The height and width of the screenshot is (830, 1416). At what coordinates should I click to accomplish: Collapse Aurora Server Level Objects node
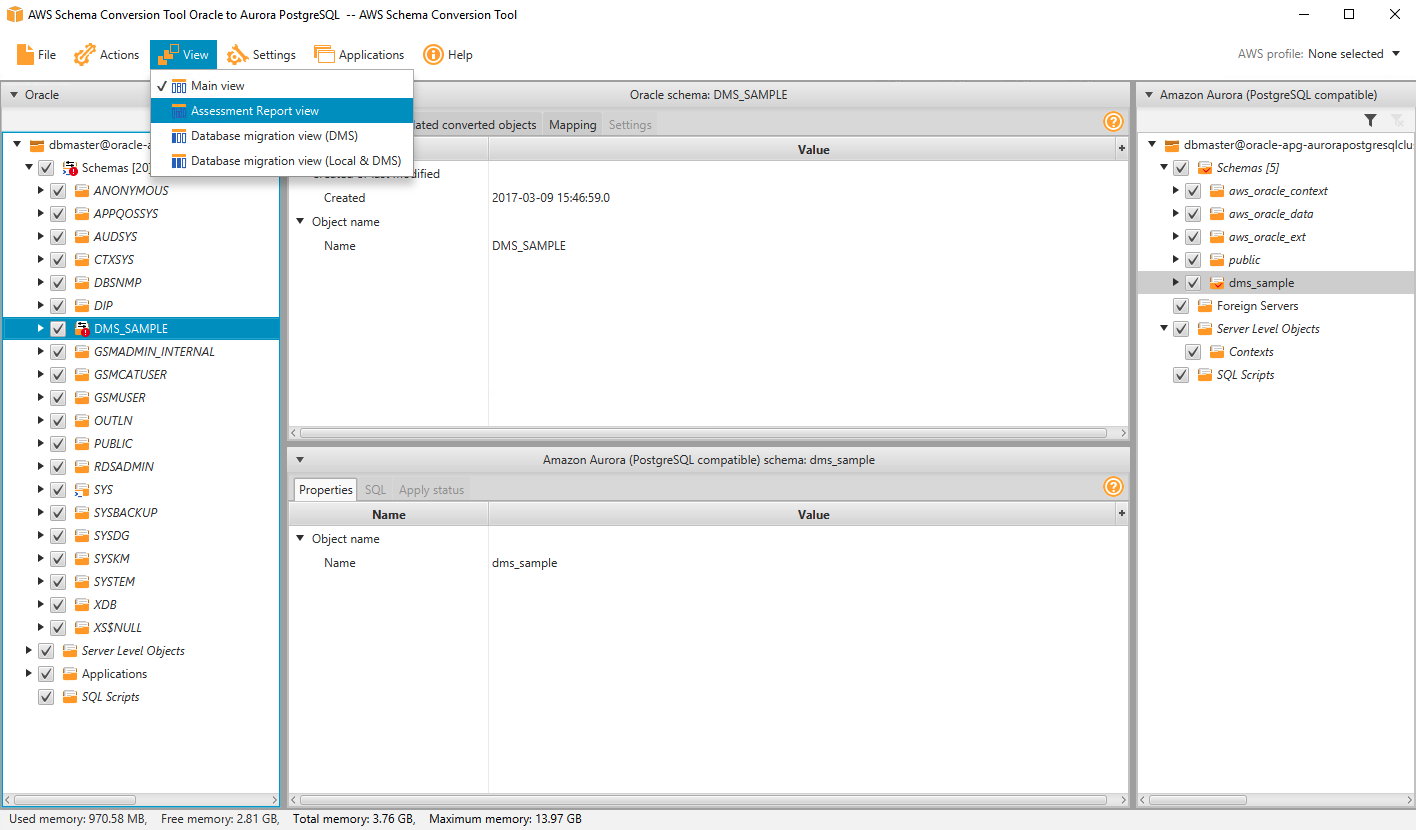pyautogui.click(x=1165, y=328)
